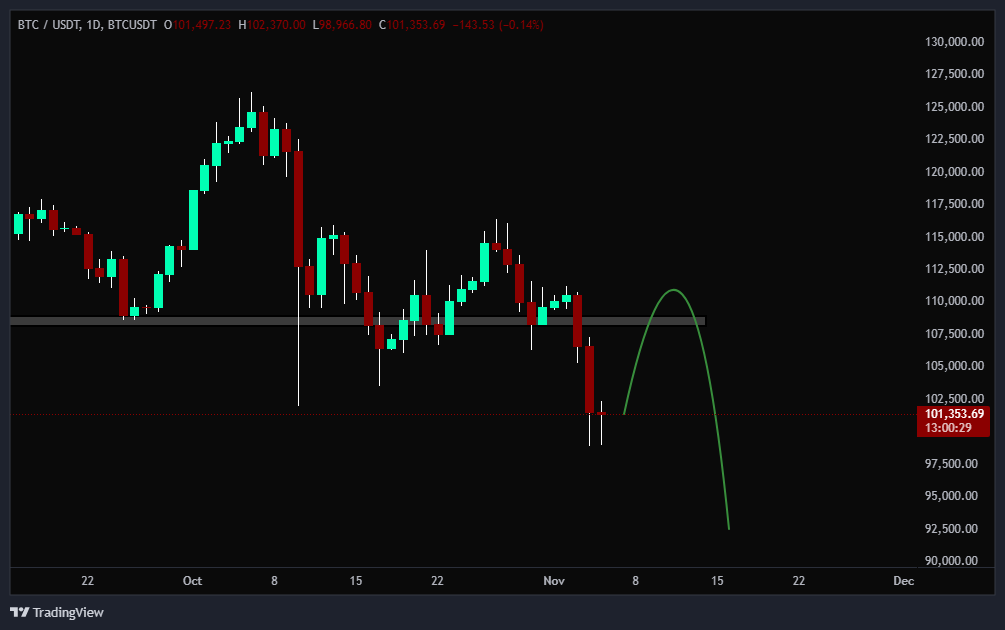Click the low price value 98,966.80
The image size is (1005, 630).
345,24
